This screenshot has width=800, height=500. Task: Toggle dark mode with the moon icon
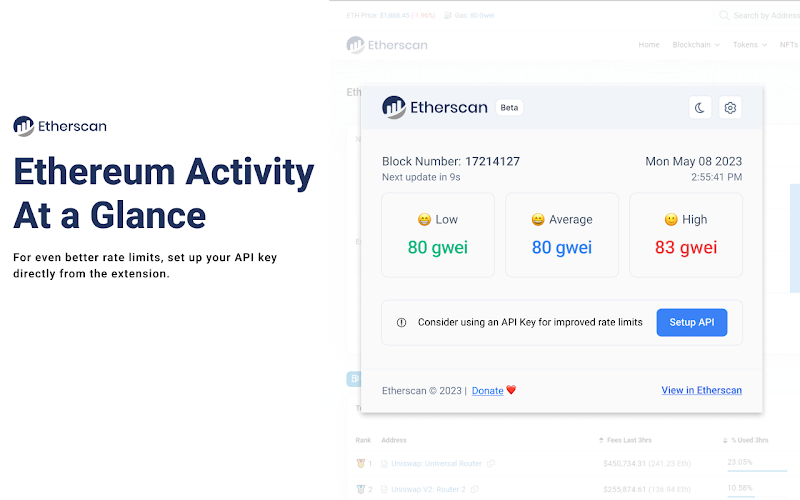[x=699, y=108]
